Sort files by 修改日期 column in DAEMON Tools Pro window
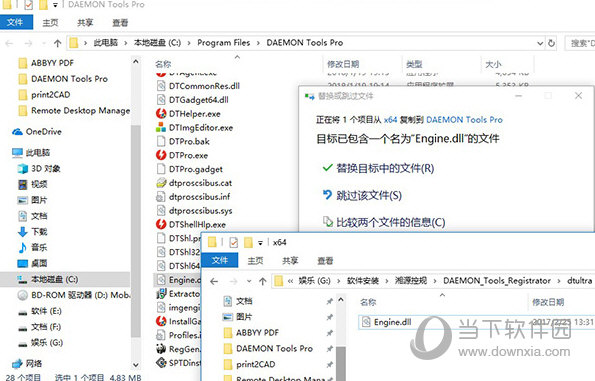The height and width of the screenshot is (381, 595). tap(343, 64)
